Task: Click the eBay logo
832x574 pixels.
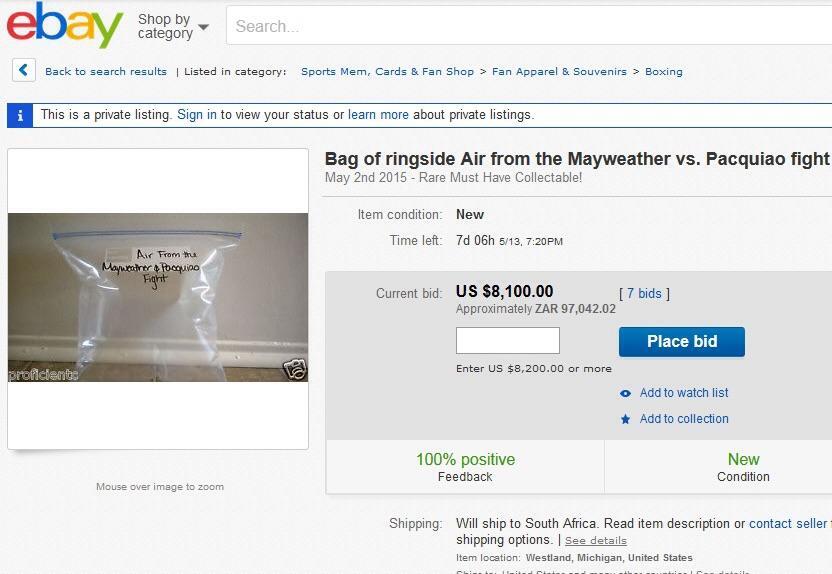Action: [x=65, y=25]
